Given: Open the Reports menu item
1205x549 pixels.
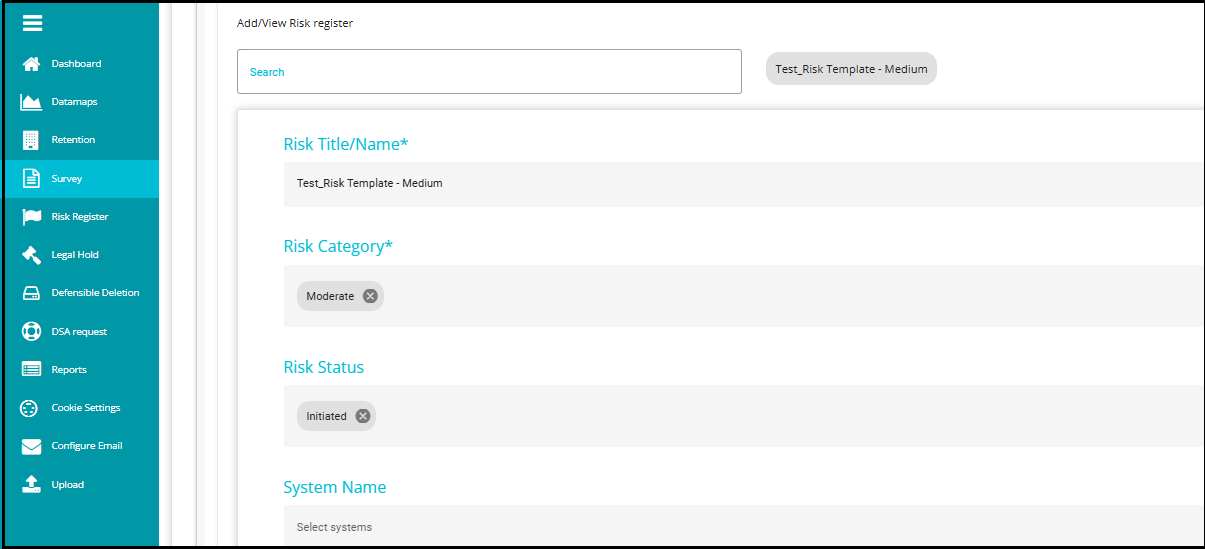Looking at the screenshot, I should (x=69, y=370).
